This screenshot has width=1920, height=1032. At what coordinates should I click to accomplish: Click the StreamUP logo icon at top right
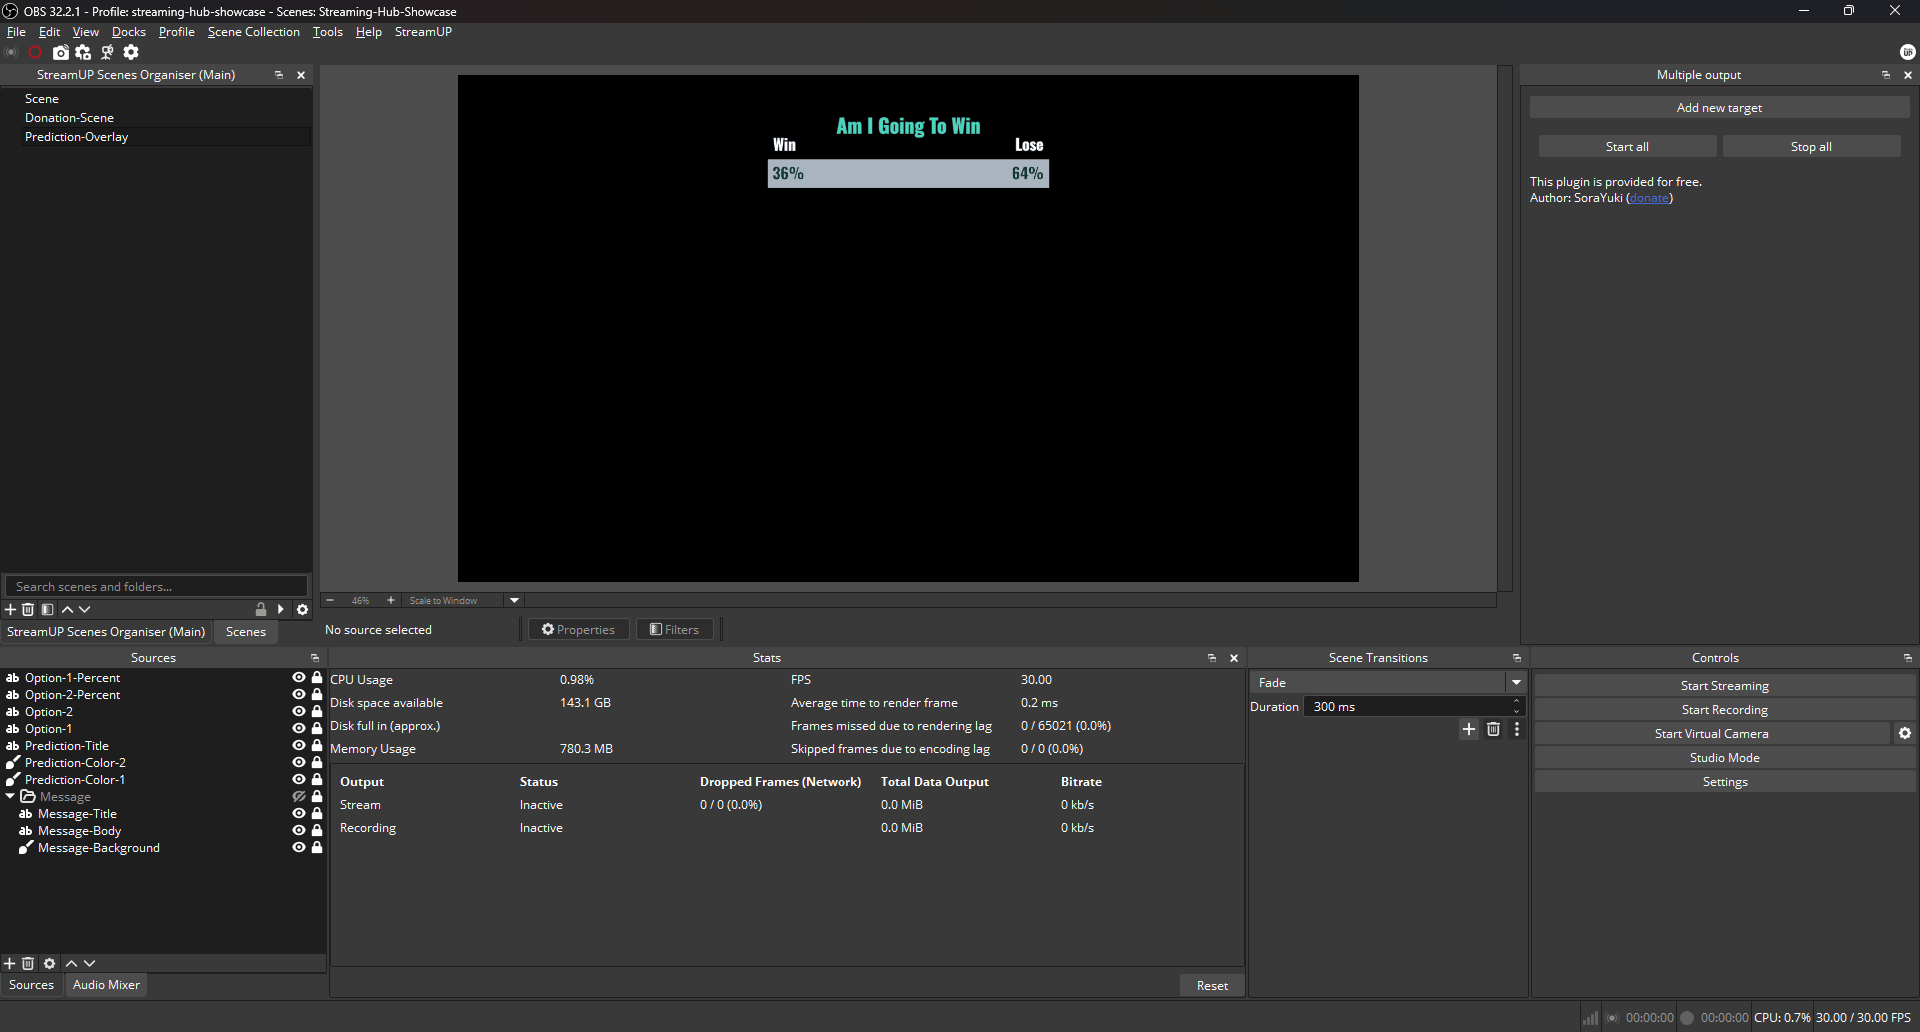click(1907, 52)
